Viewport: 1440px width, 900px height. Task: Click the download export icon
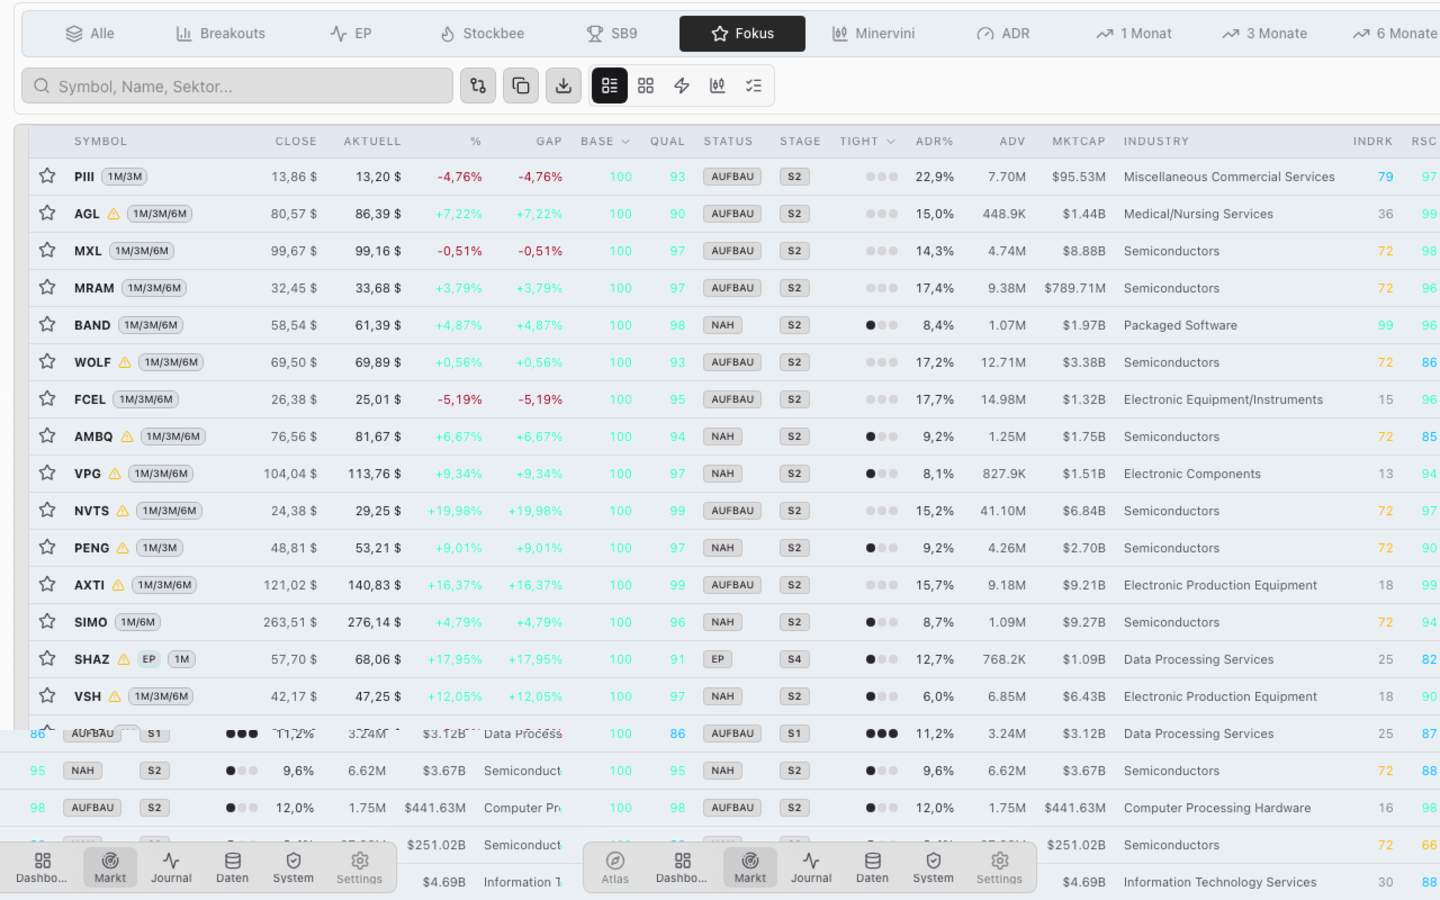[564, 86]
